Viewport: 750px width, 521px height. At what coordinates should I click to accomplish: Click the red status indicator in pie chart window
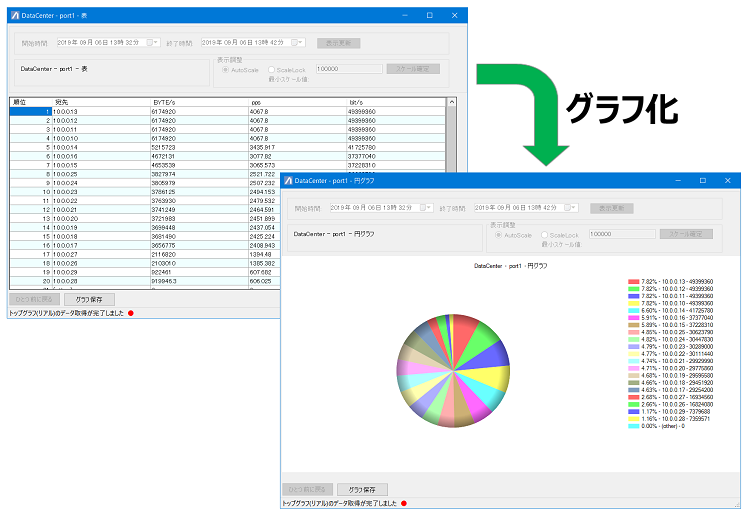click(404, 503)
